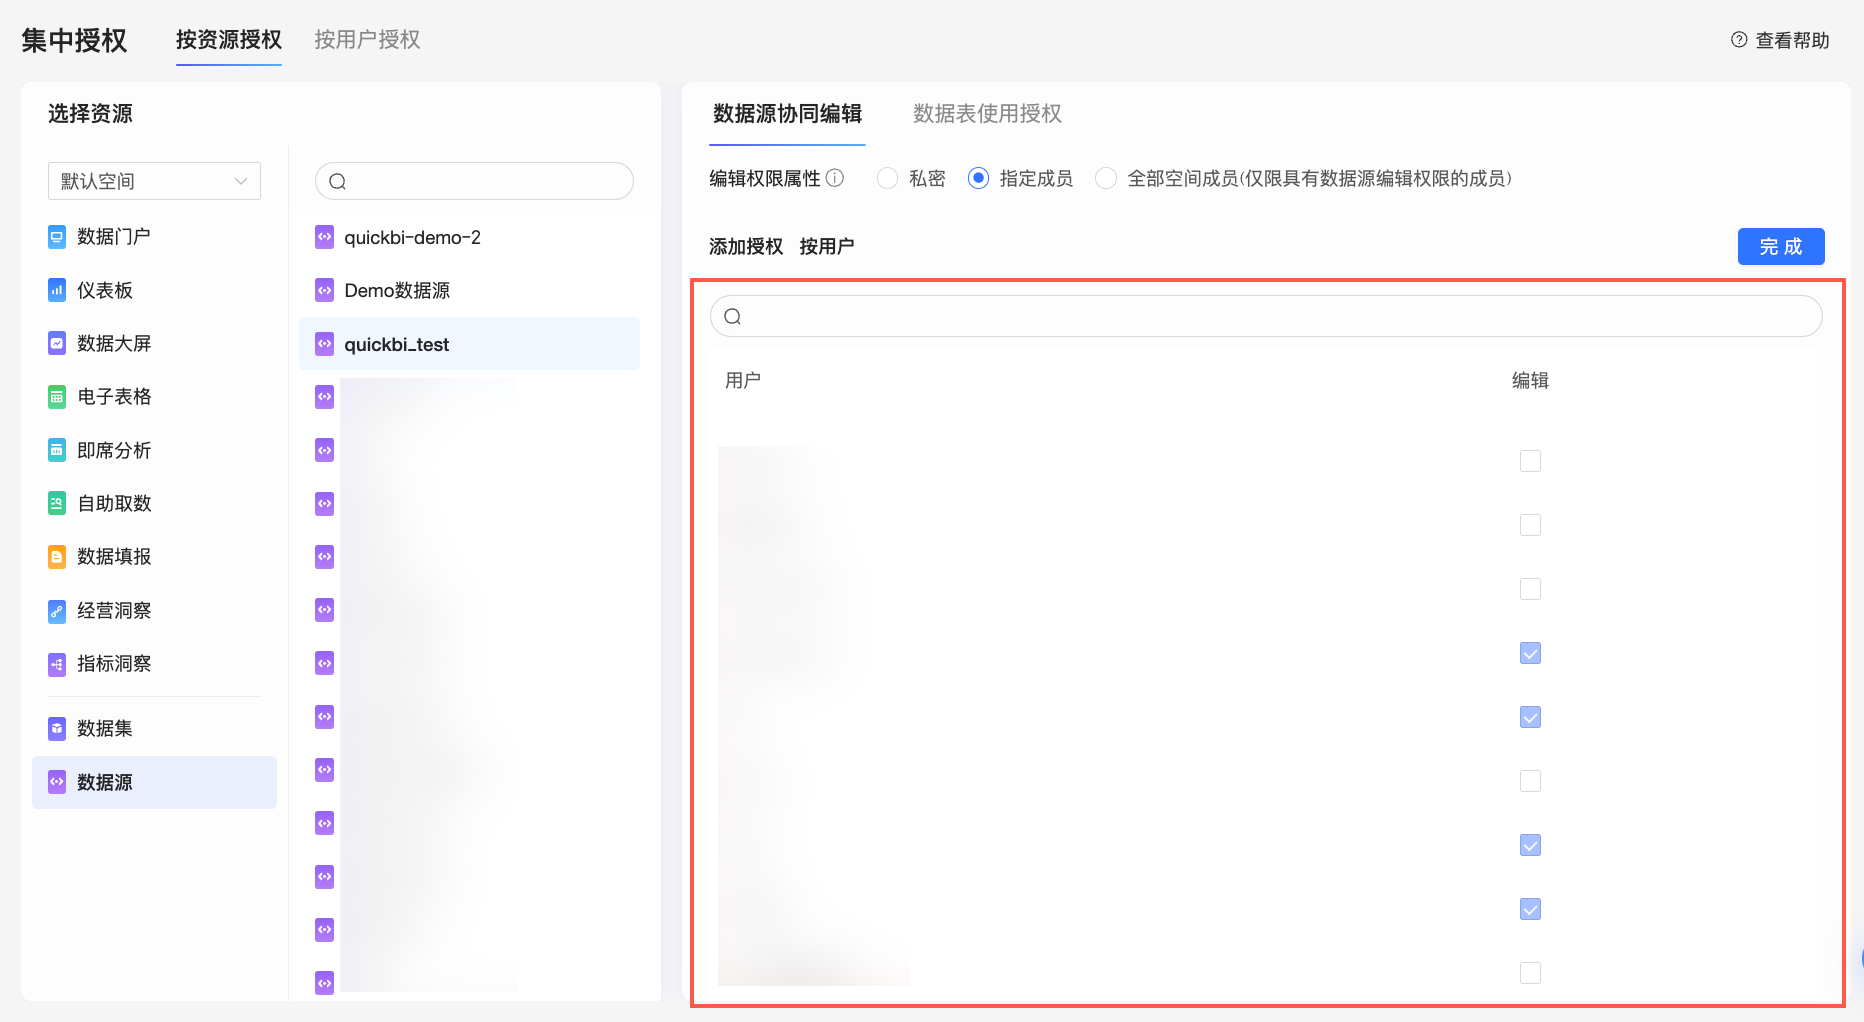Click the quickbi-demo-2 data source icon
Viewport: 1864px width, 1022px height.
pos(324,237)
